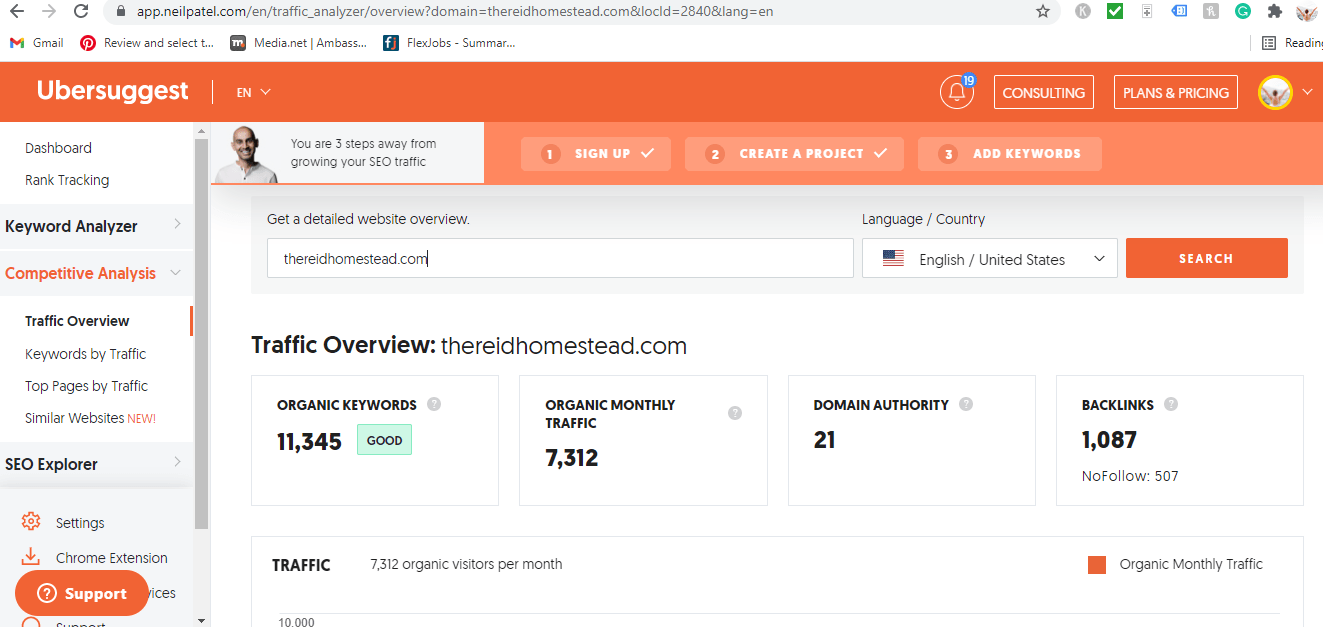Screen dimensions: 1323x627
Task: Click the Settings gear icon in sidebar
Action: [x=31, y=522]
